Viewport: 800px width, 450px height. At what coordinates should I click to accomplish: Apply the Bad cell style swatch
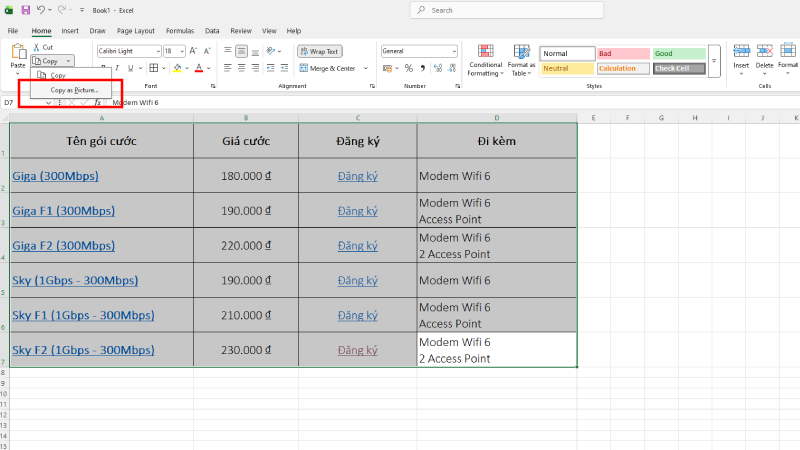click(x=622, y=53)
